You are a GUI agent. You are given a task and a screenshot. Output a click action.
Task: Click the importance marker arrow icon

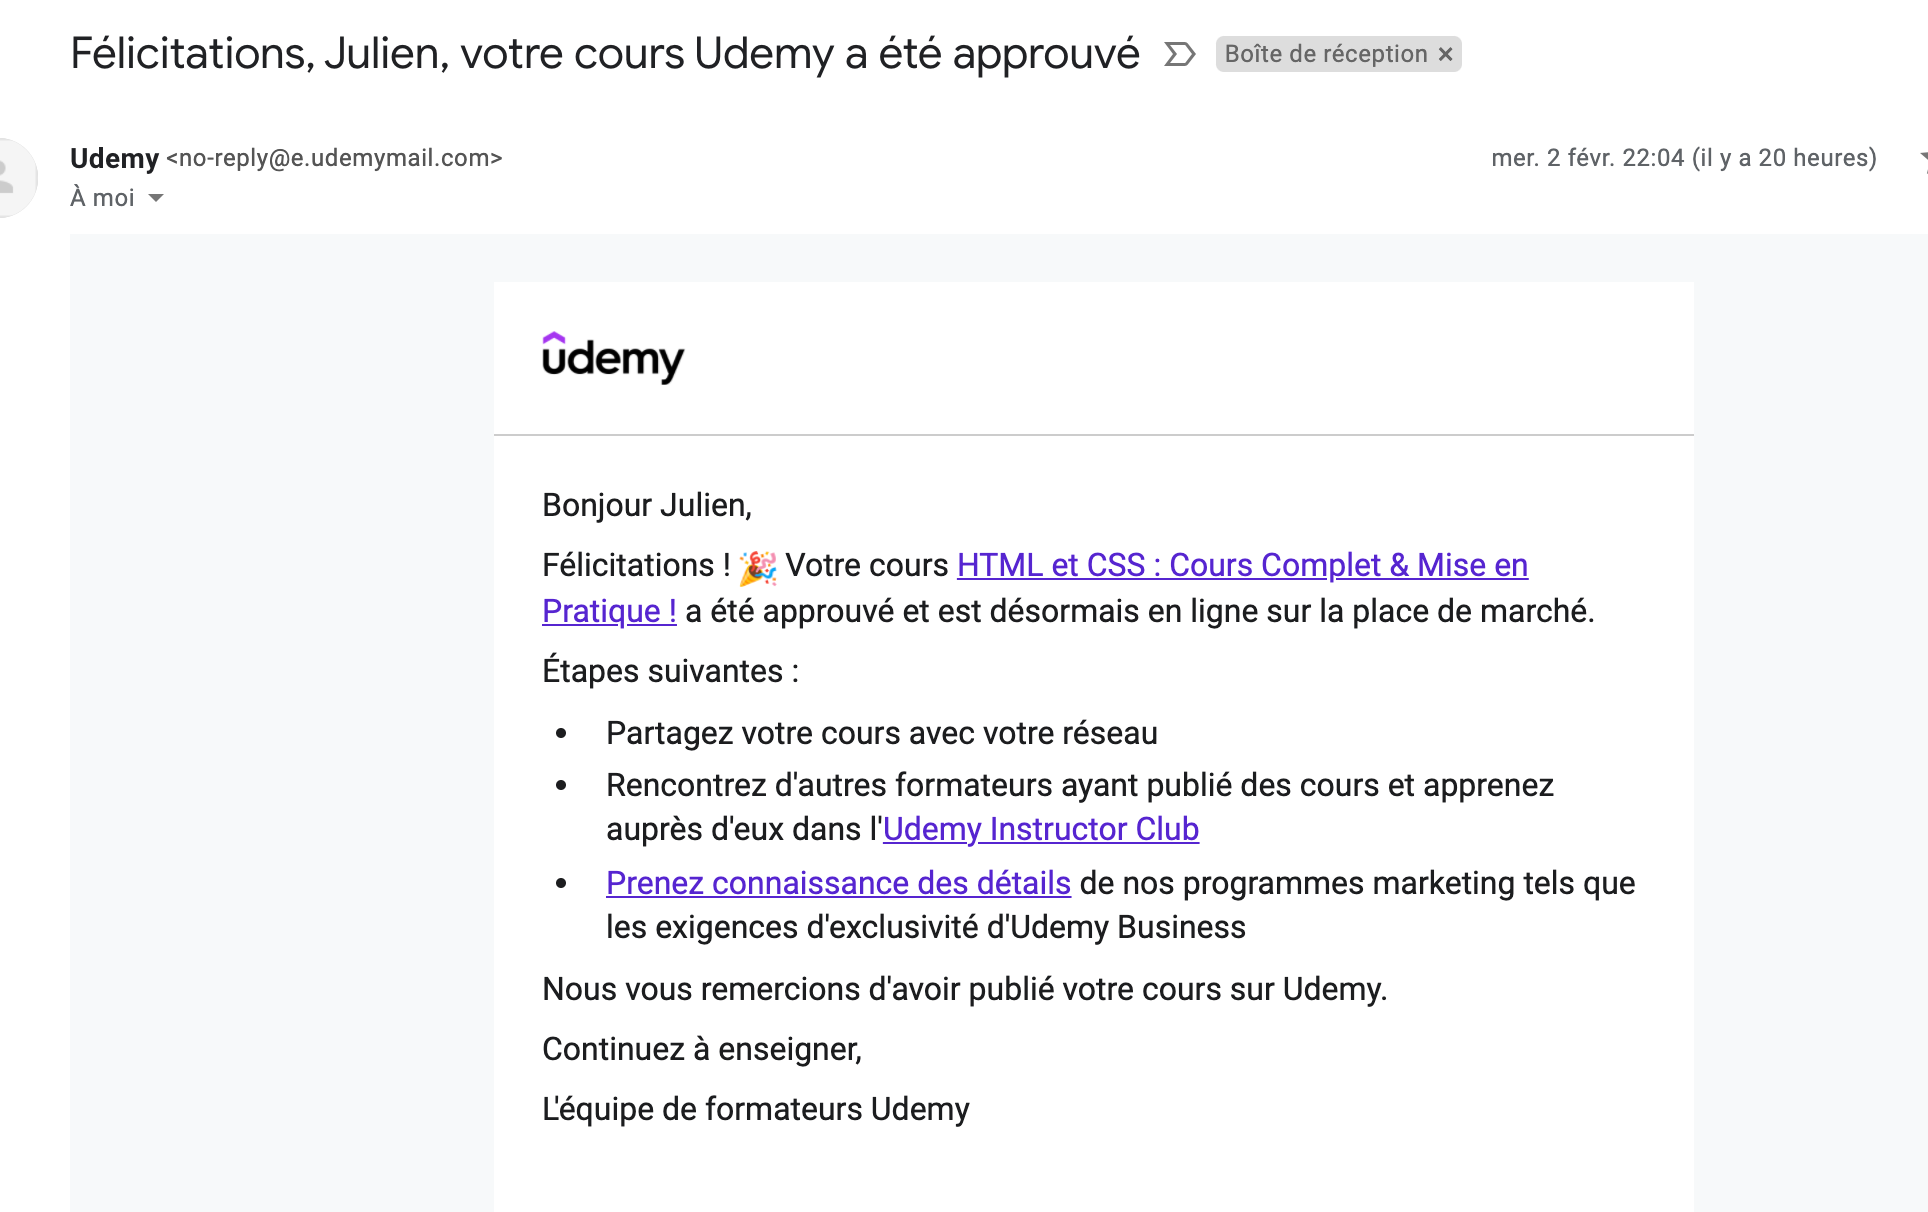point(1179,54)
